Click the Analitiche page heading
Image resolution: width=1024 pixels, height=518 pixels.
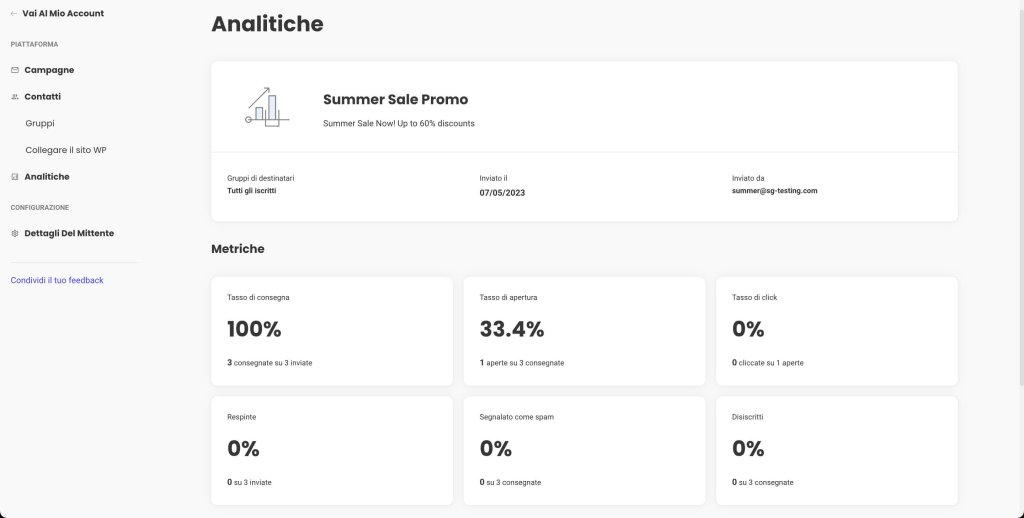point(267,24)
